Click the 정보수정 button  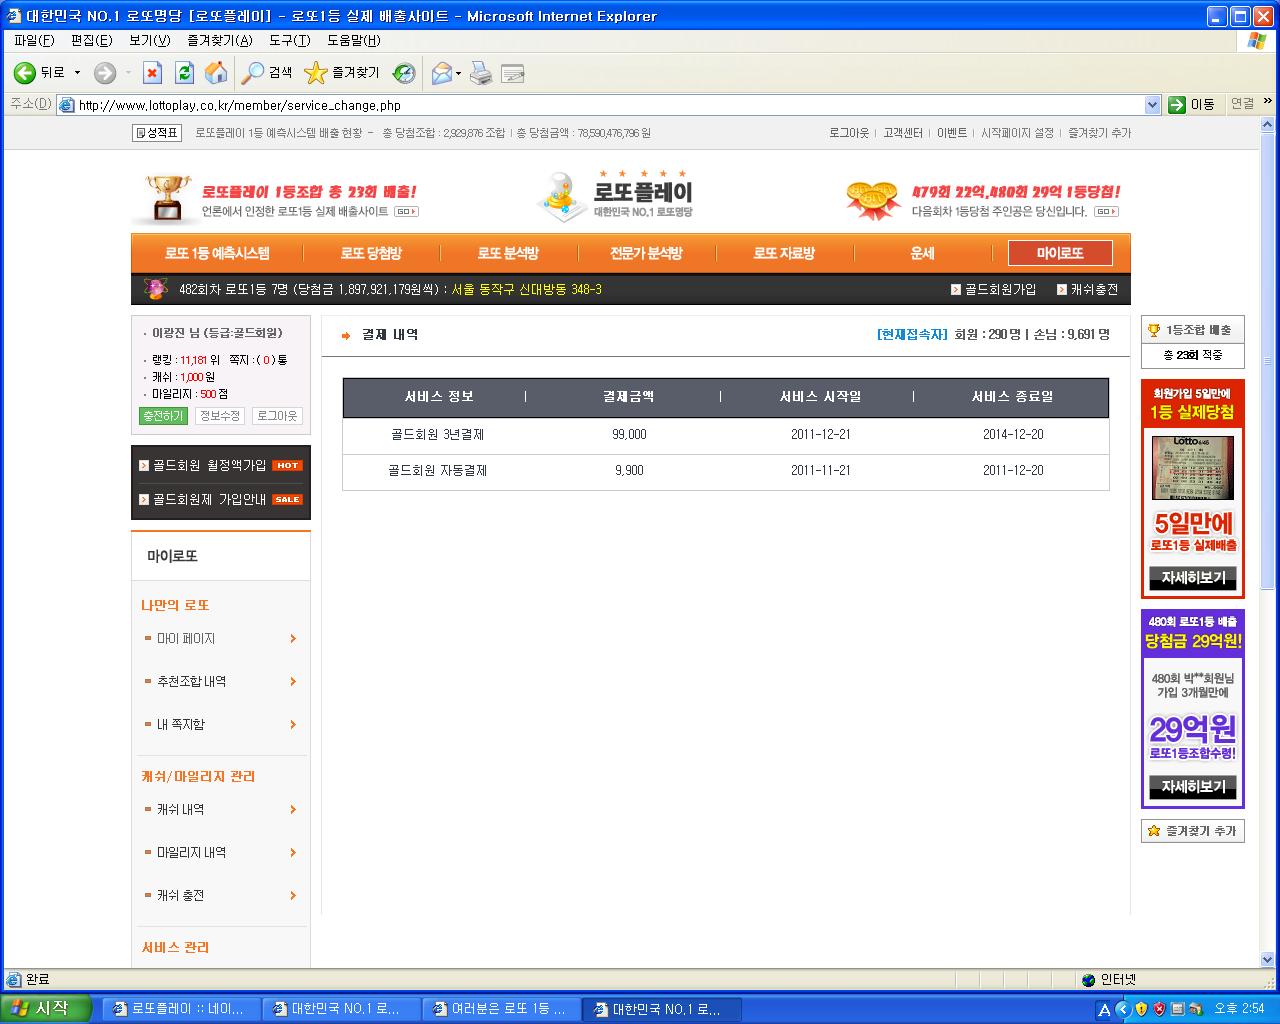(x=219, y=416)
